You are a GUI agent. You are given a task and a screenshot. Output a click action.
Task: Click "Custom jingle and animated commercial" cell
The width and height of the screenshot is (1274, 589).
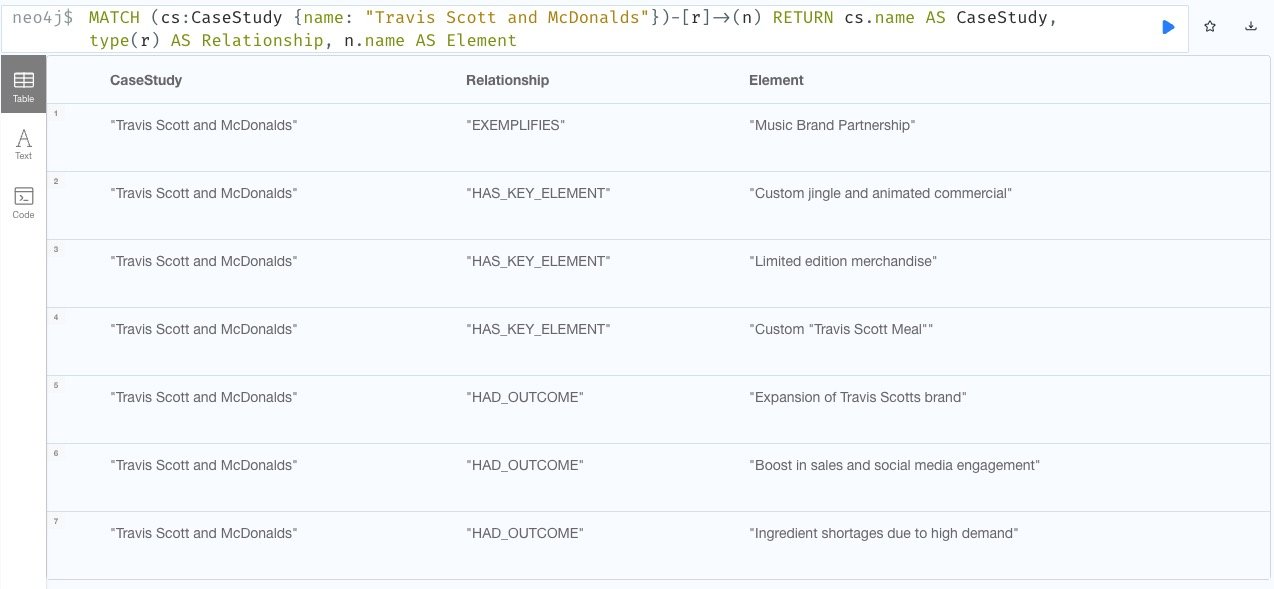pyautogui.click(x=880, y=193)
